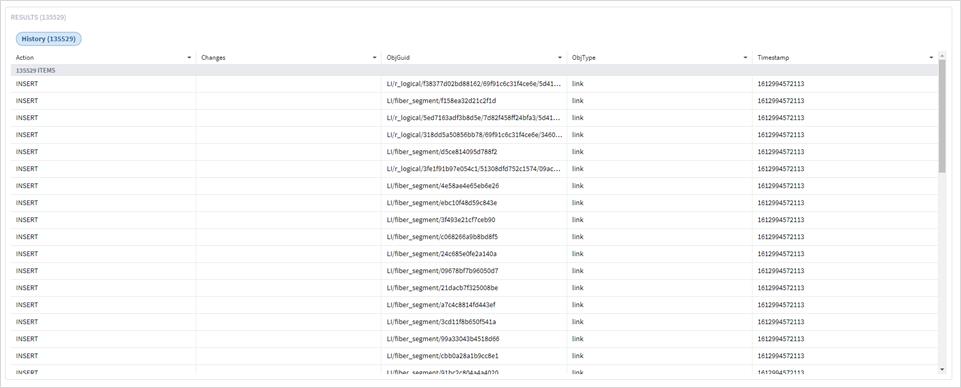
Task: Select ObjGuid LI/r_logical/f38377d02bd88162 cell
Action: tap(474, 83)
